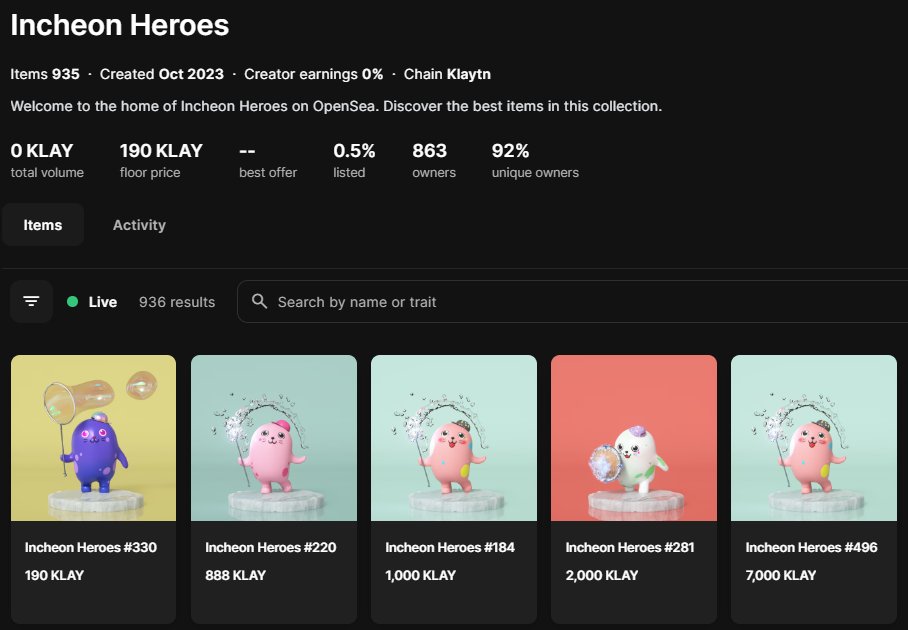
Task: Open the Incheon Heroes #184 thumbnail image
Action: 454,438
